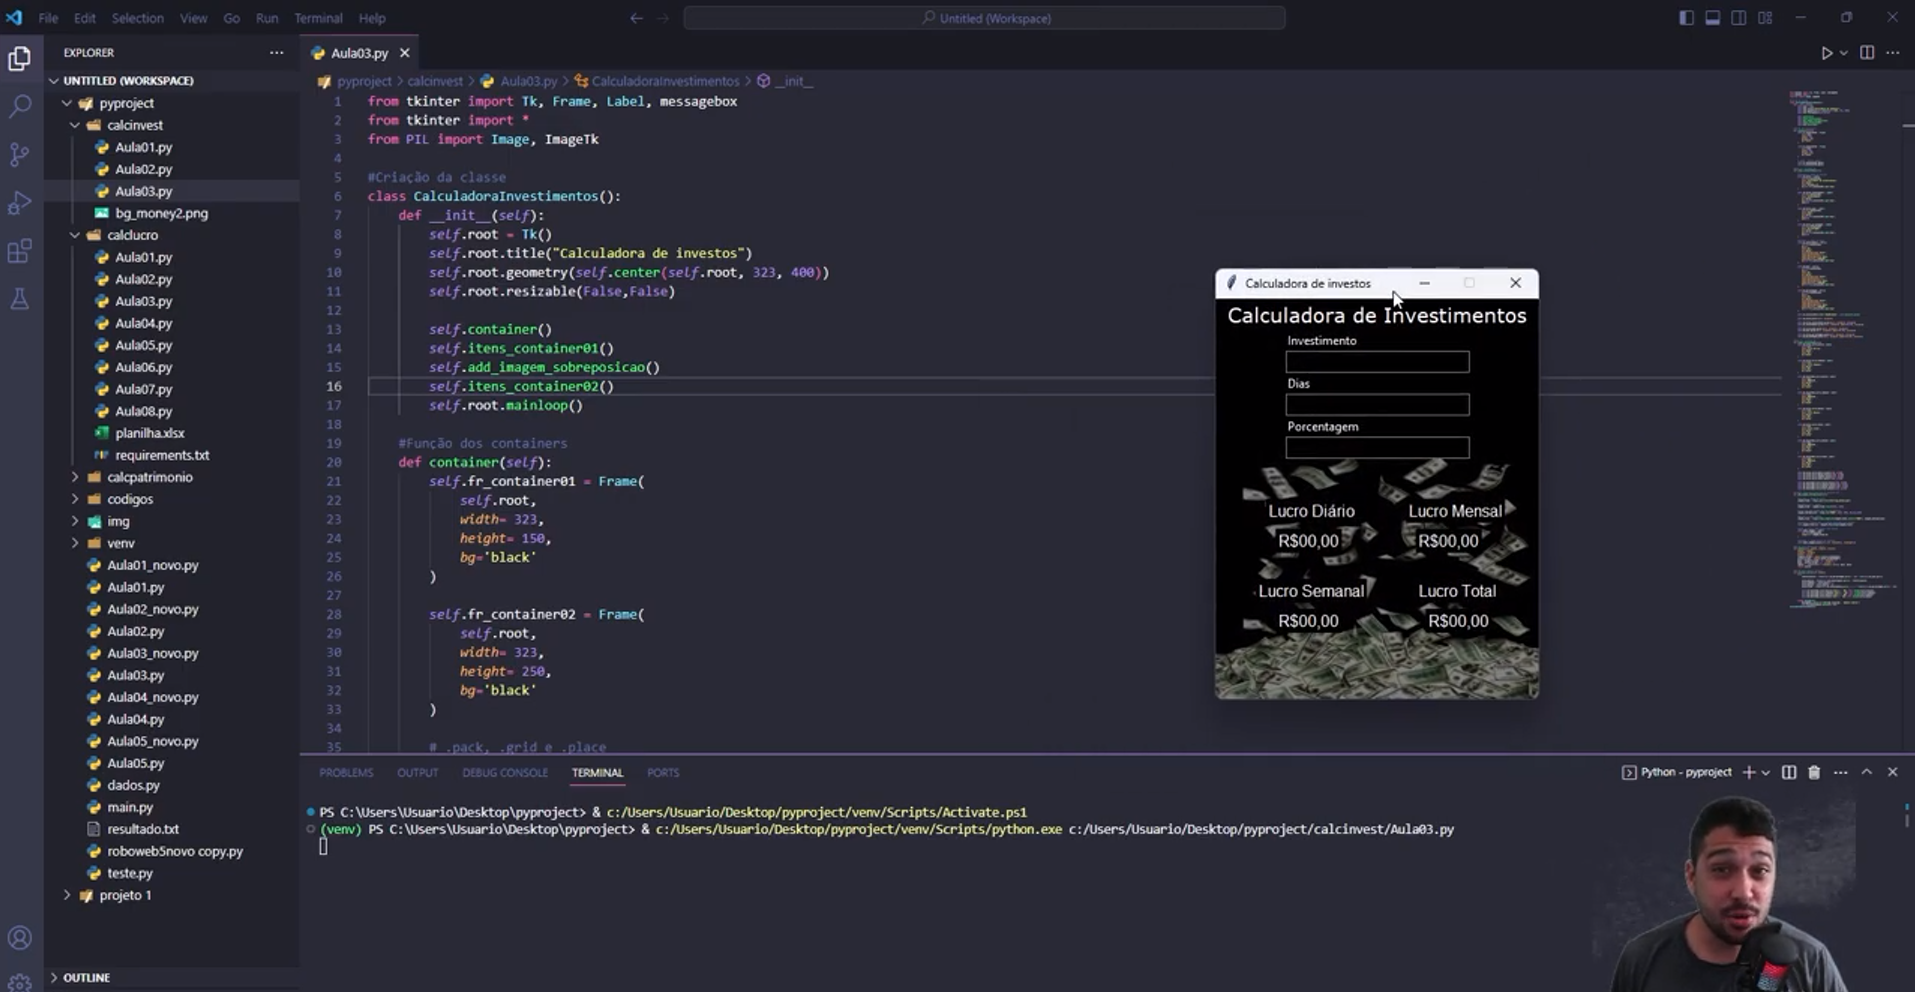The height and width of the screenshot is (992, 1915).
Task: Expand the calcpatrimonio folder
Action: [149, 477]
